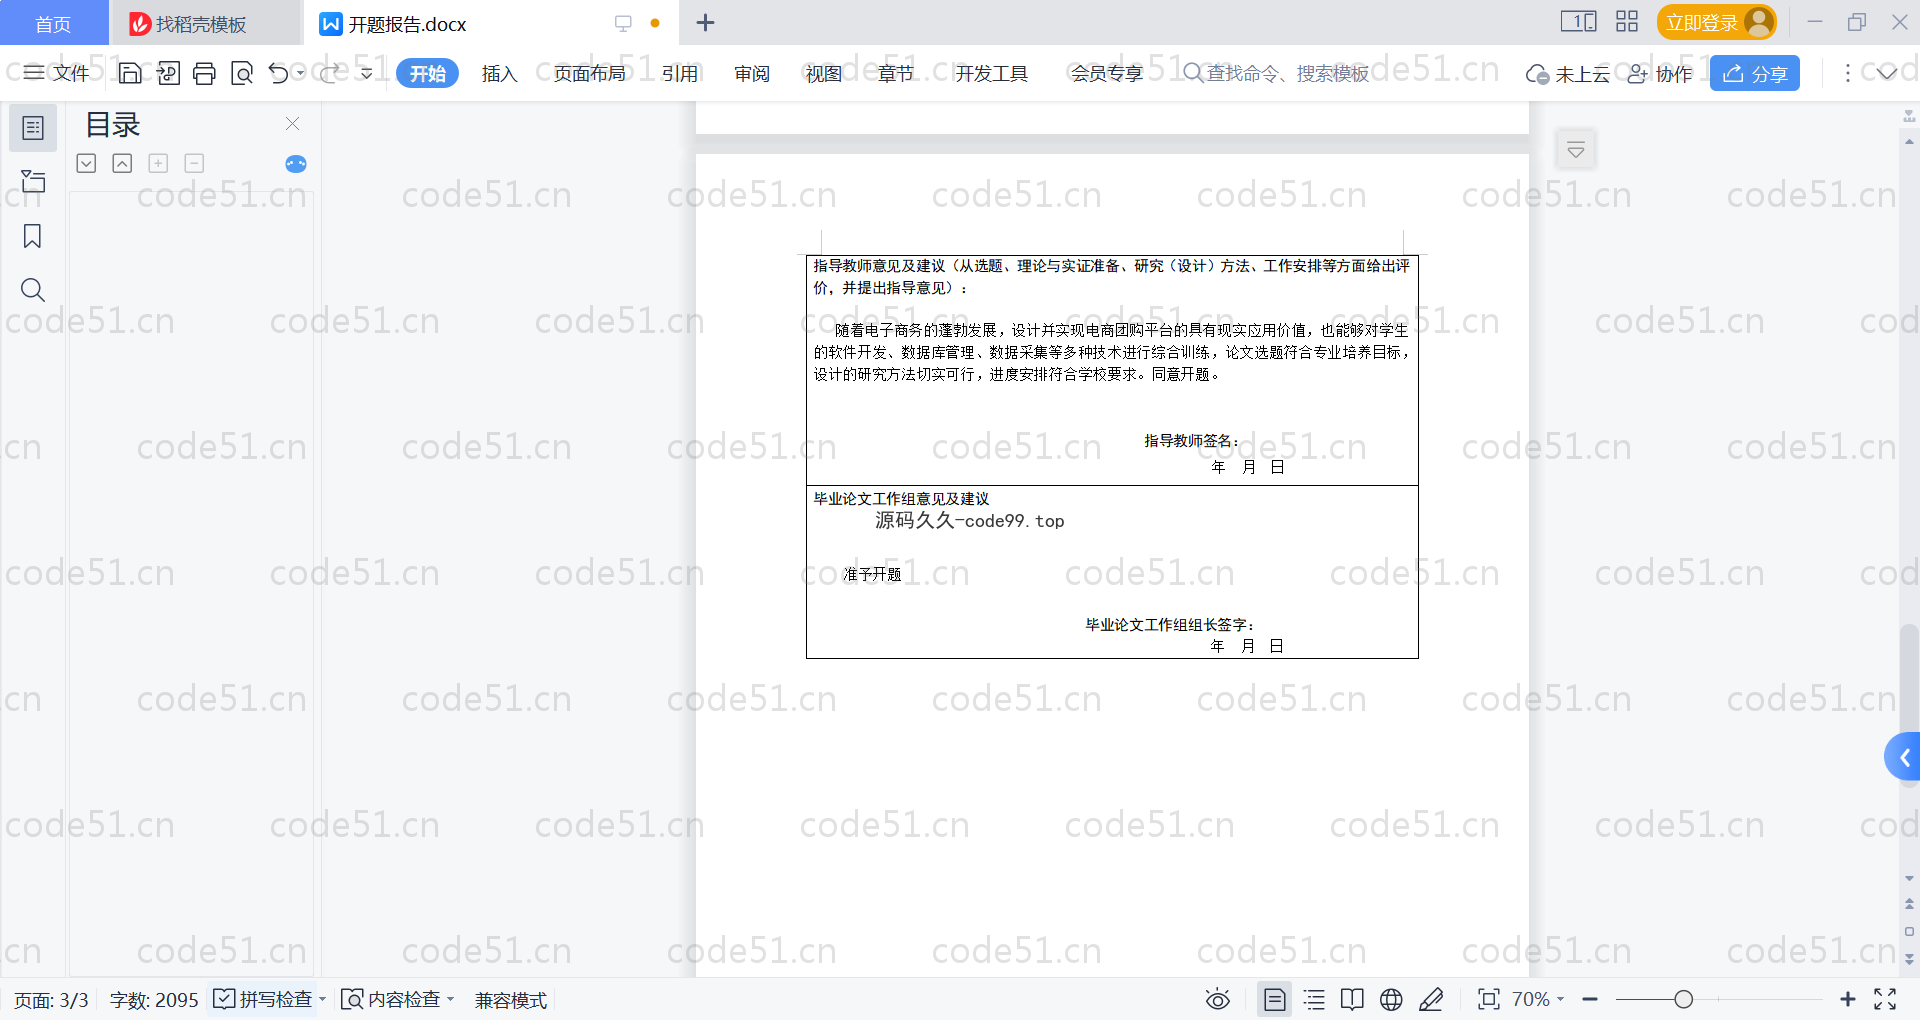Open the 审阅 ribbon tab

click(752, 73)
